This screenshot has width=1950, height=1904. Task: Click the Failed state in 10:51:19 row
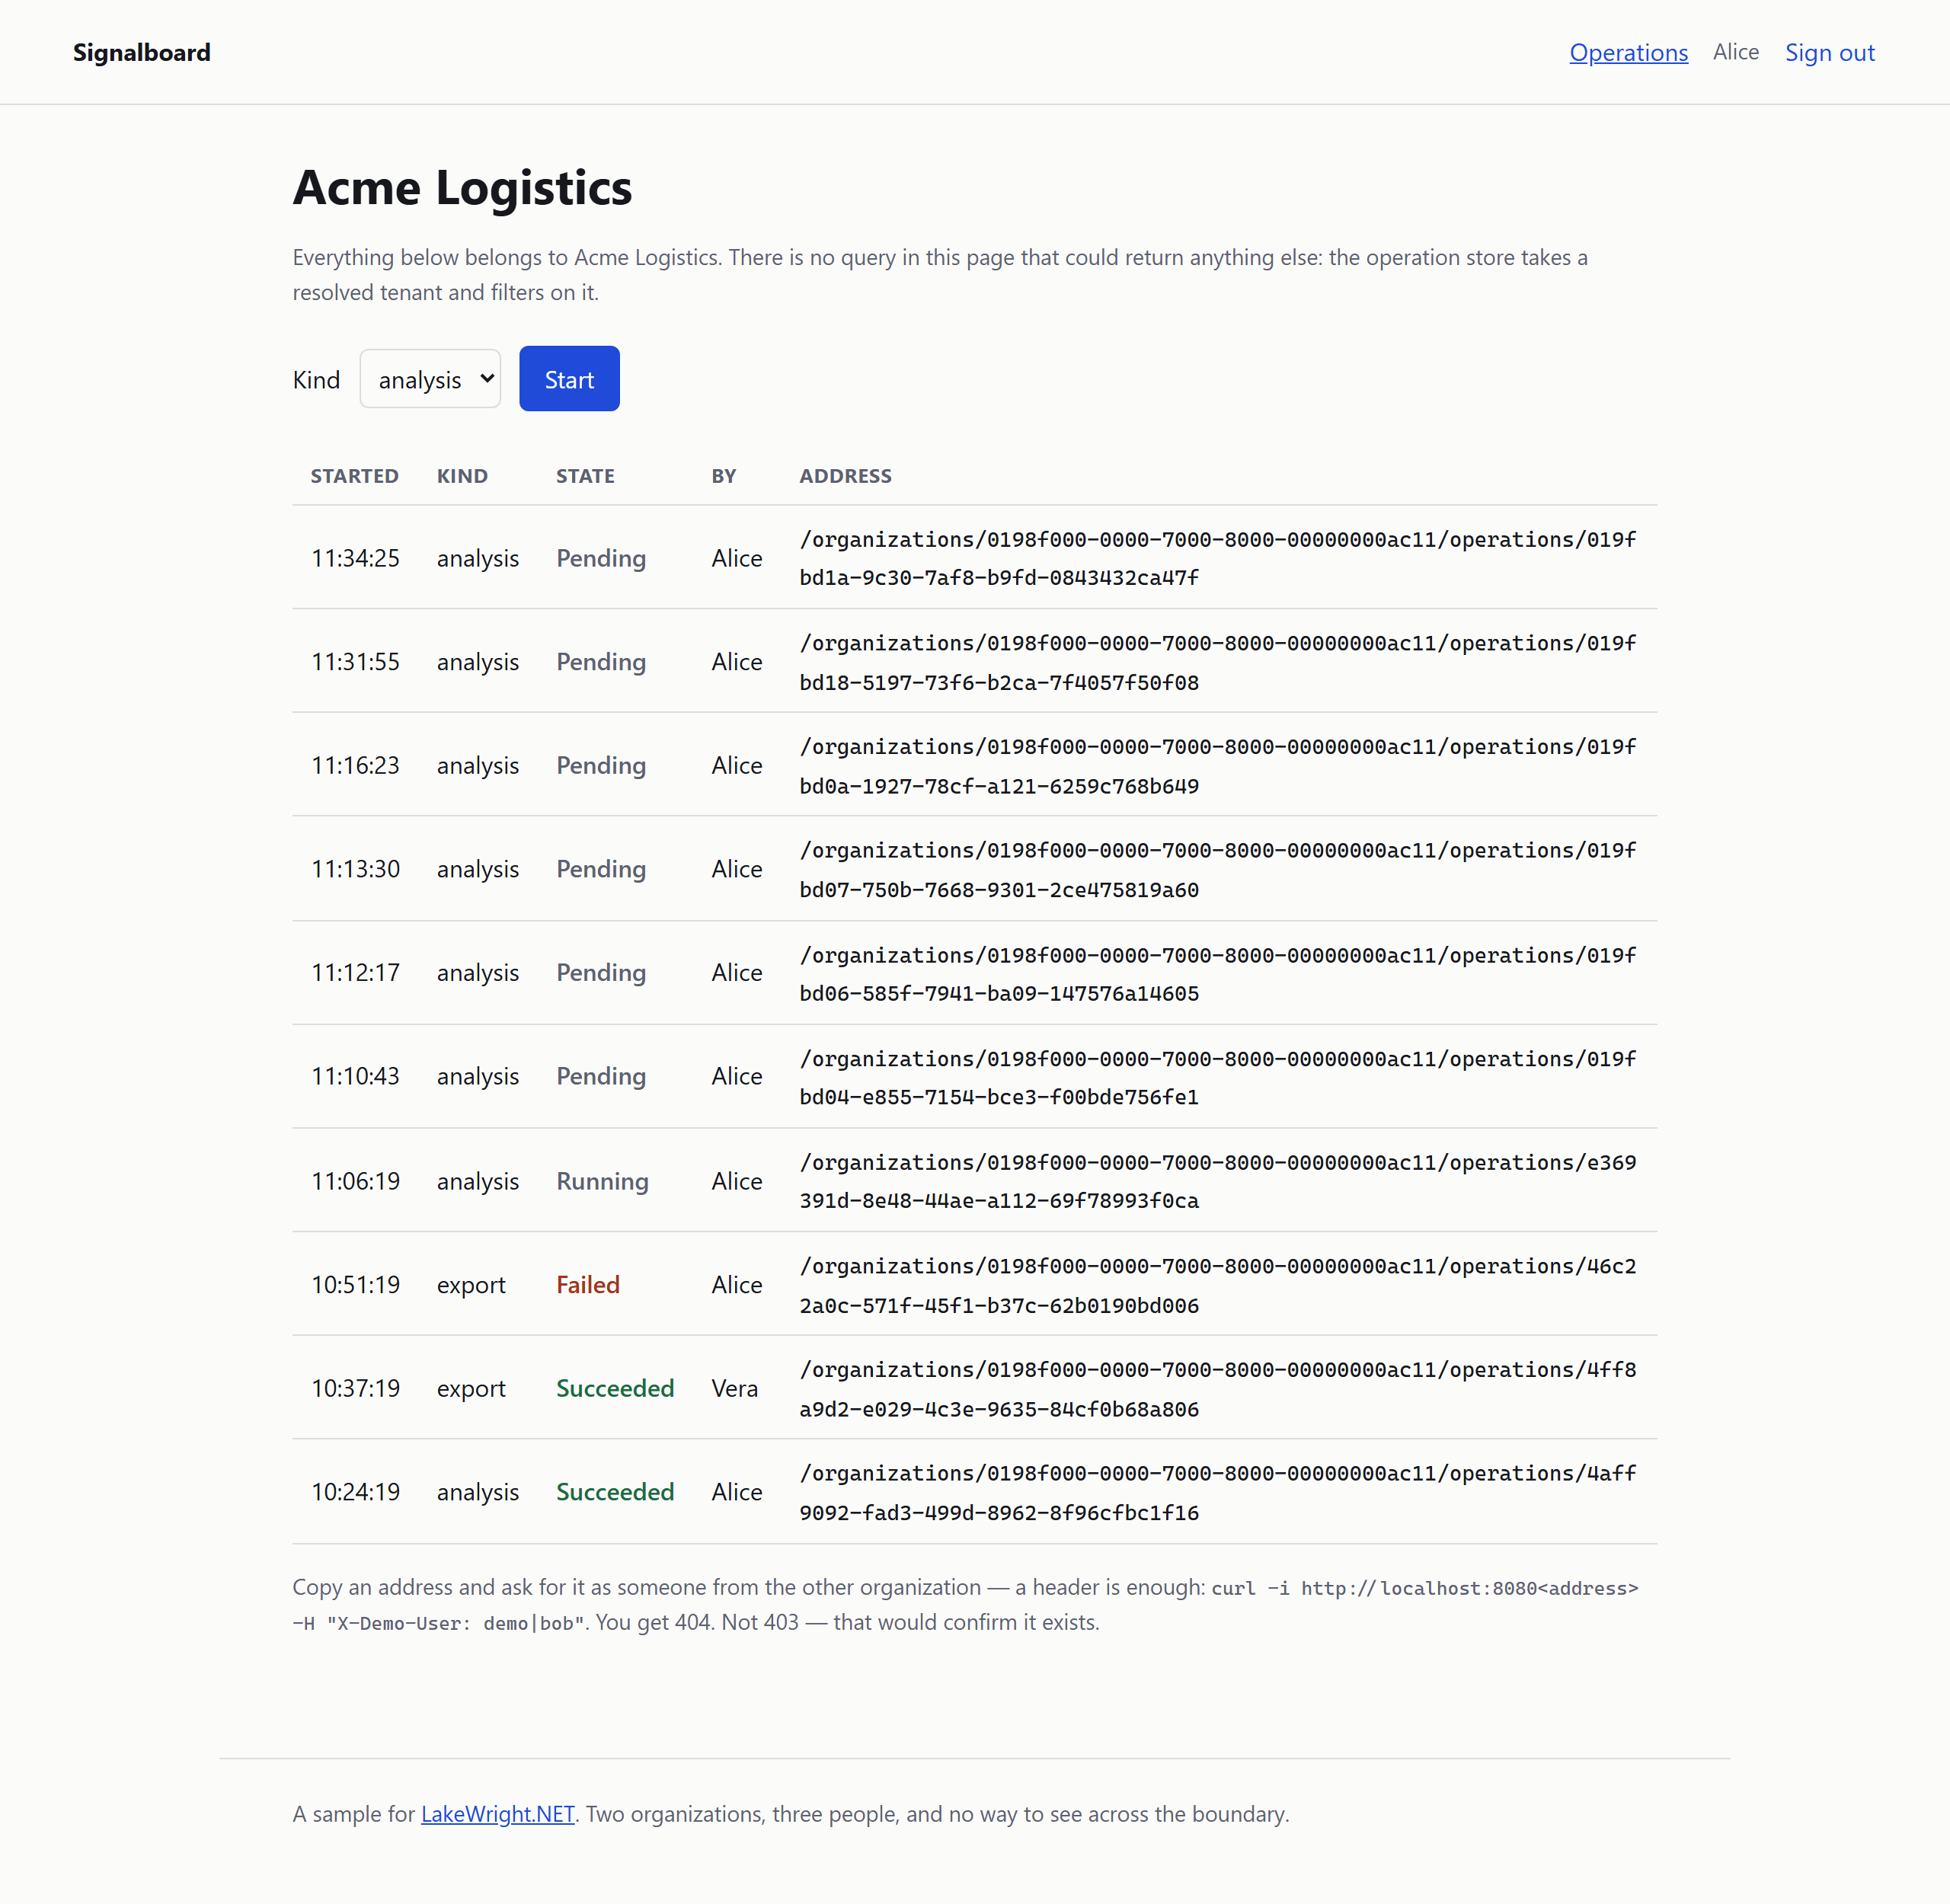click(x=588, y=1284)
